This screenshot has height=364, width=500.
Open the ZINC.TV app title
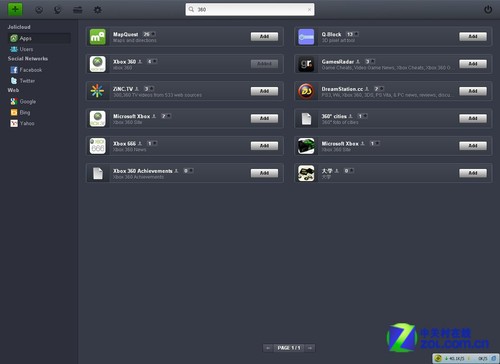point(123,89)
